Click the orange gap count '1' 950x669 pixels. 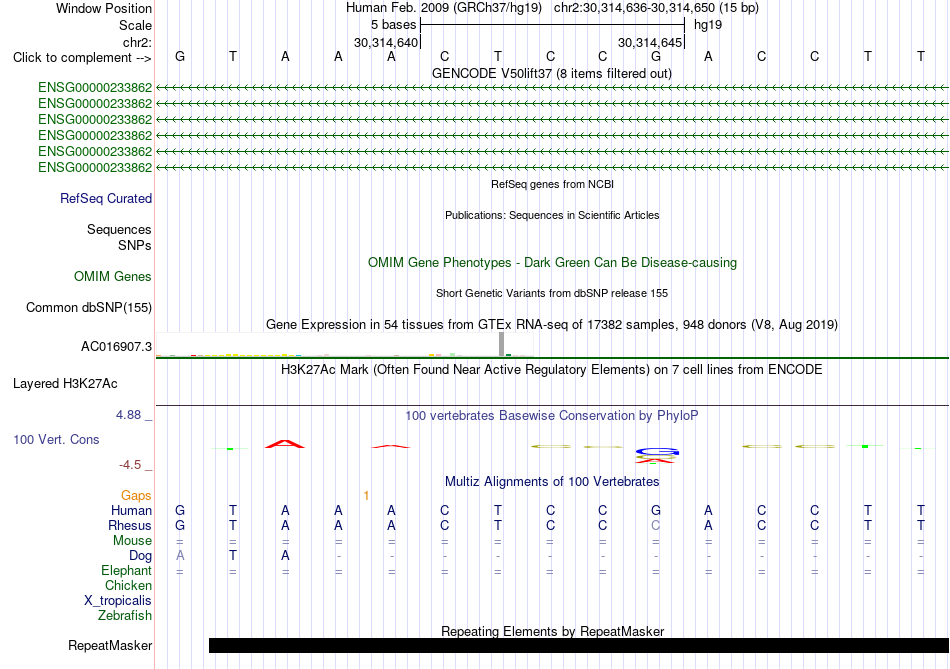[366, 496]
